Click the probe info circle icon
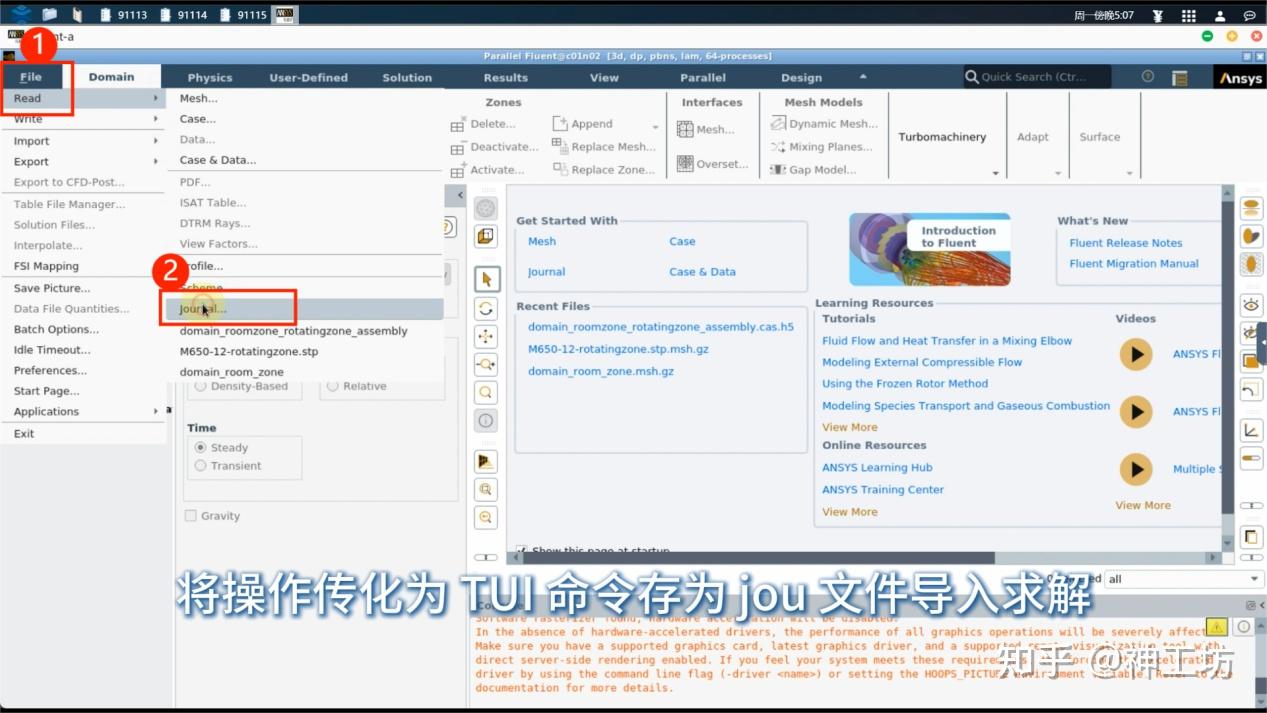The width and height of the screenshot is (1267, 713). [x=486, y=420]
